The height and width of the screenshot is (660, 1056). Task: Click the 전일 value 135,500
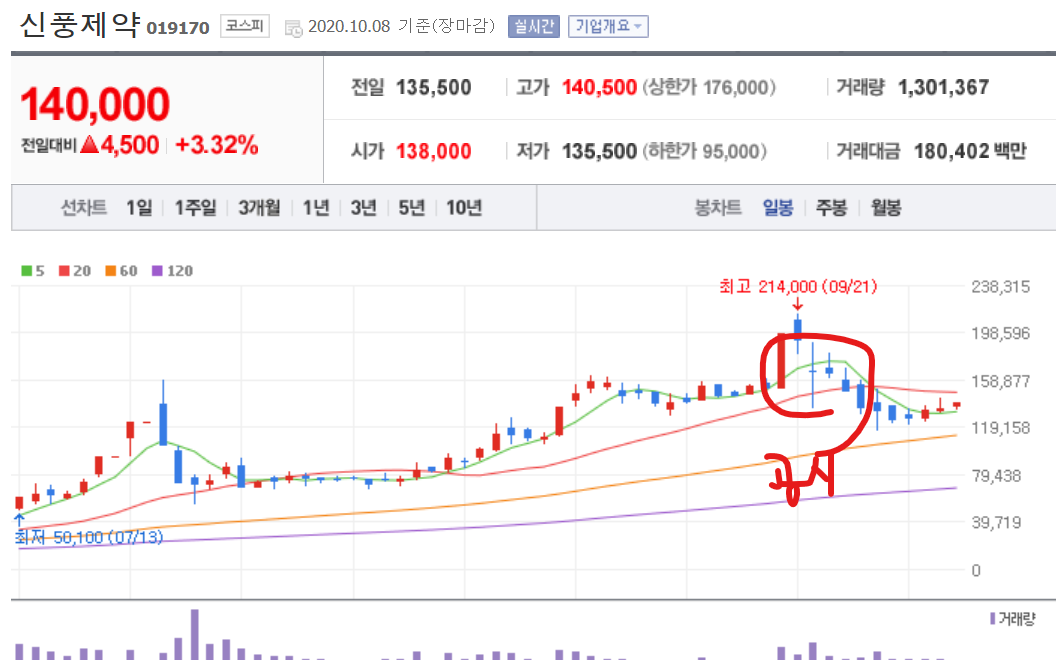434,88
